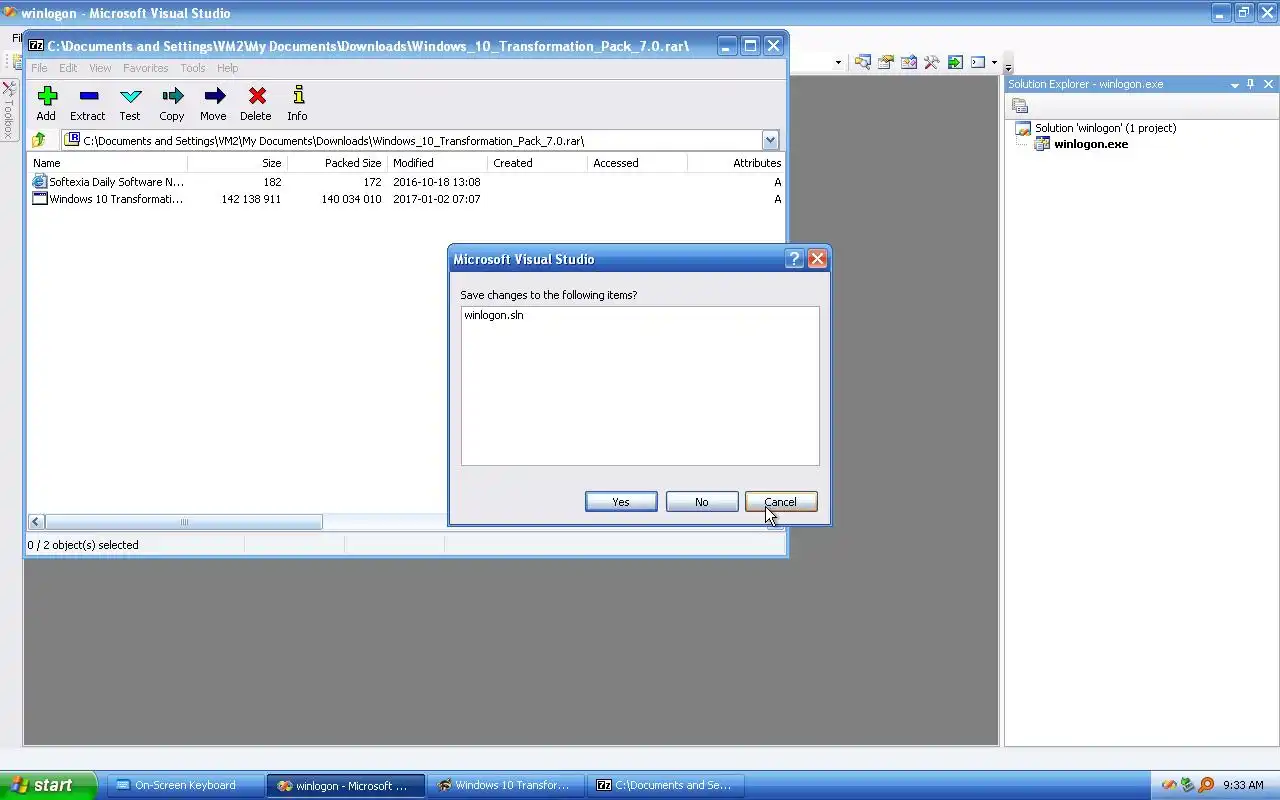Click the Move icon in 7-Zip toolbar
This screenshot has height=800, width=1280.
pyautogui.click(x=213, y=96)
